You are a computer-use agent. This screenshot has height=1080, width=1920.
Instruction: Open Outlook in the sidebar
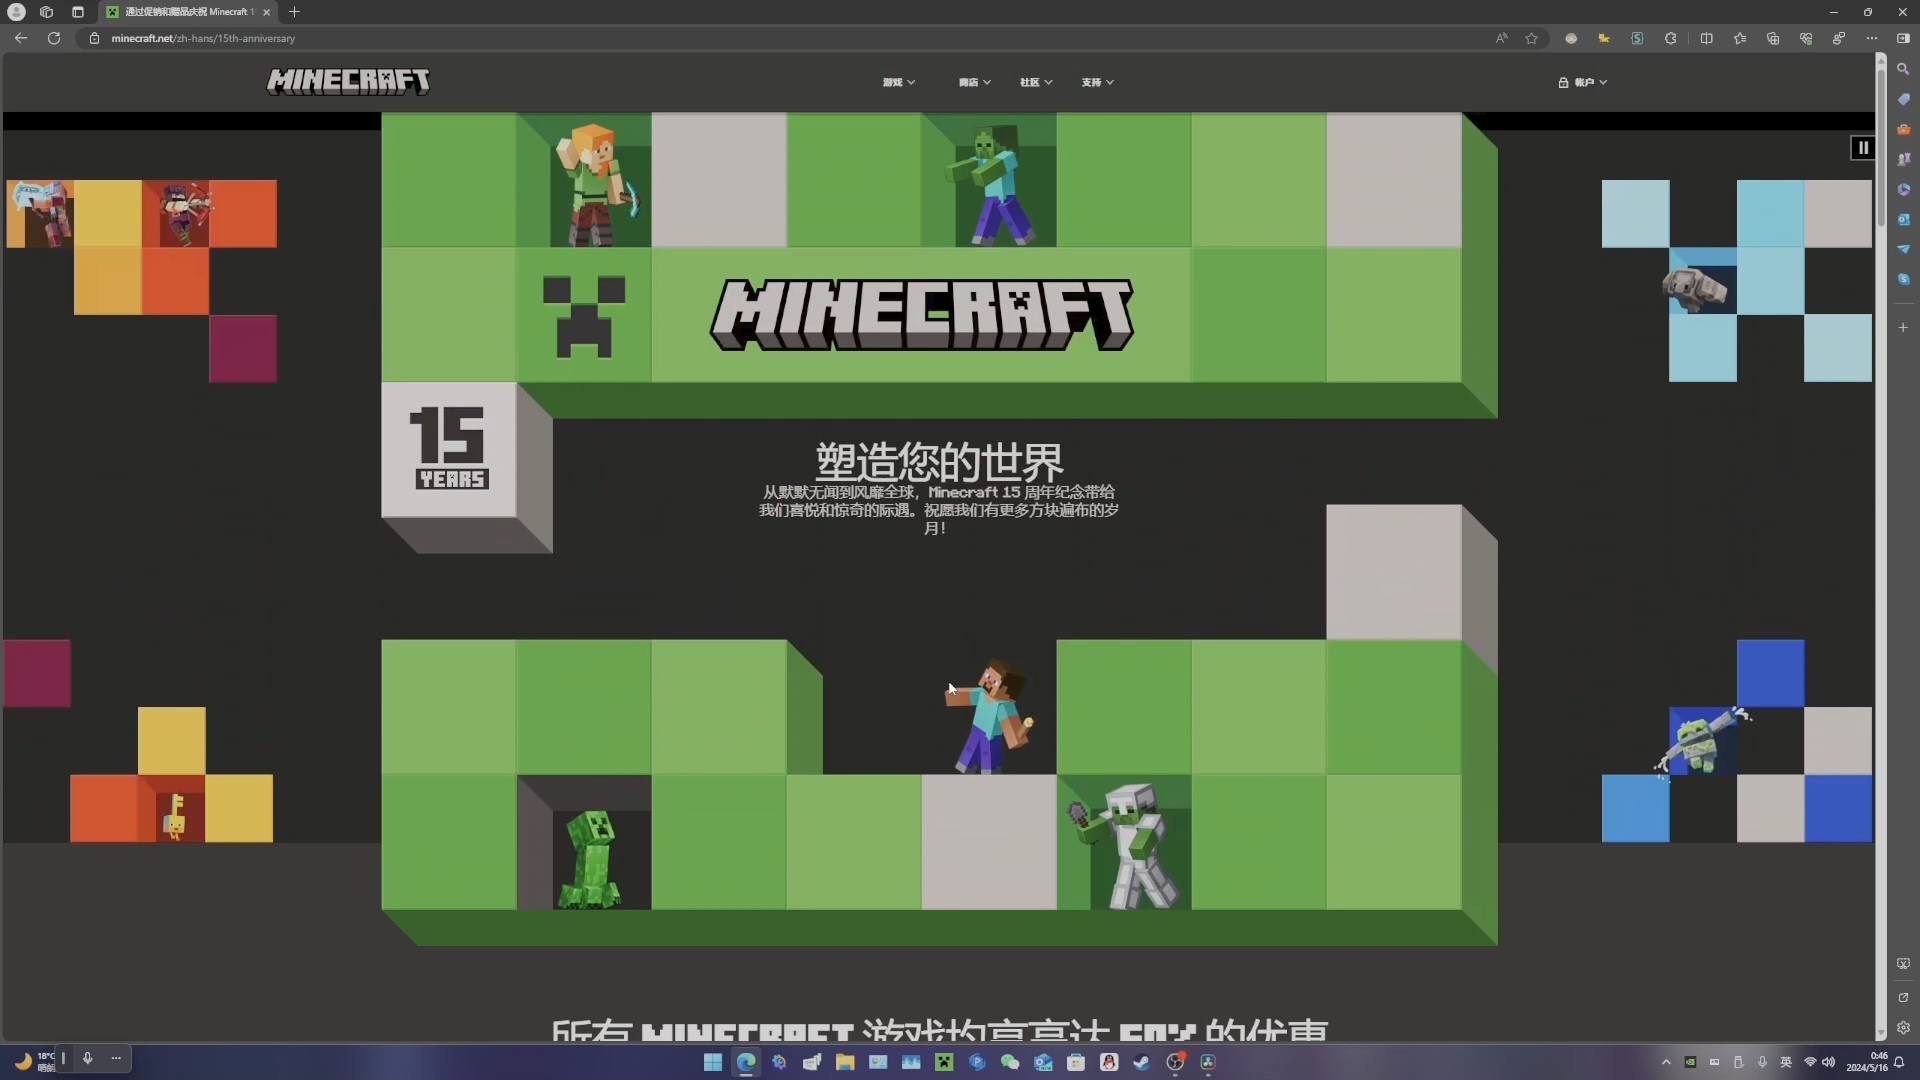tap(1903, 219)
